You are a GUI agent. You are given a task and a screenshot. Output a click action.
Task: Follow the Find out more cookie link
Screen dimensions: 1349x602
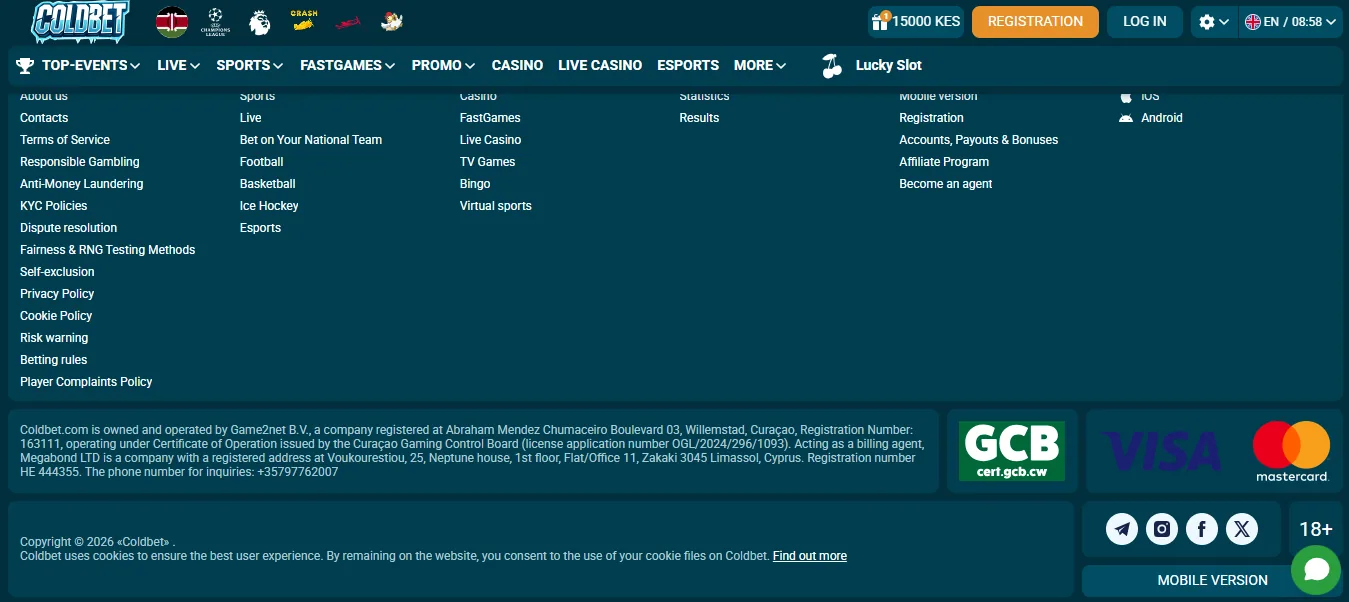[x=810, y=556]
